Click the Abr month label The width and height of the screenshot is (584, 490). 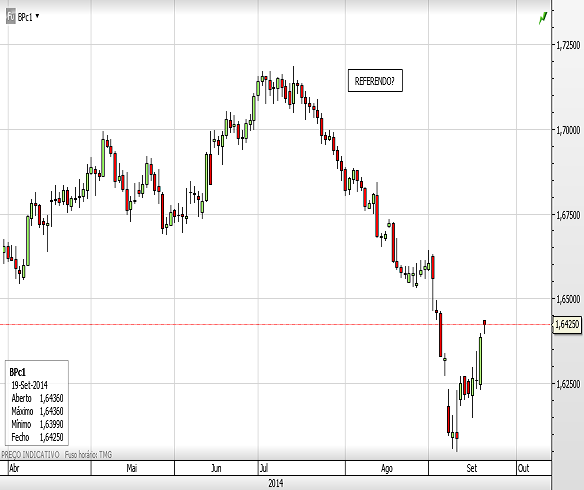[x=14, y=468]
